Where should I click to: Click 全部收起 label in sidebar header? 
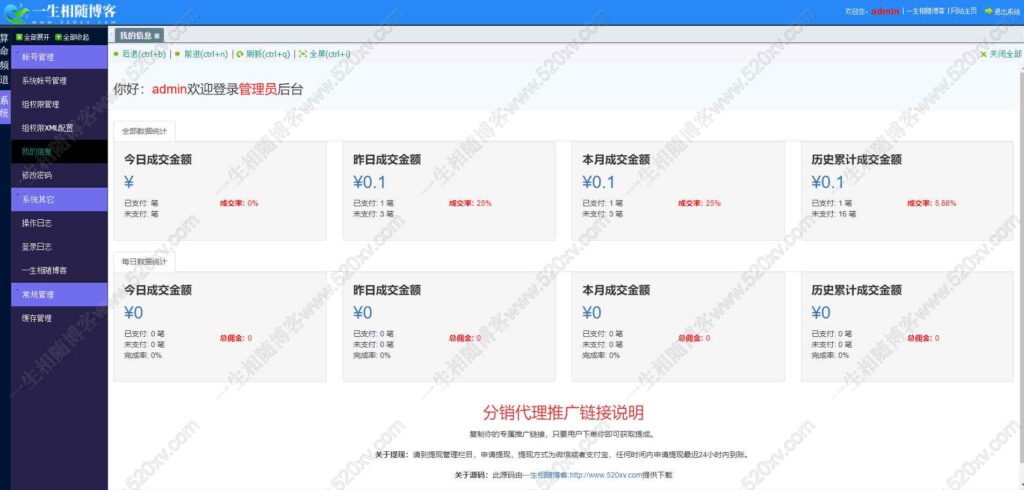[76, 37]
